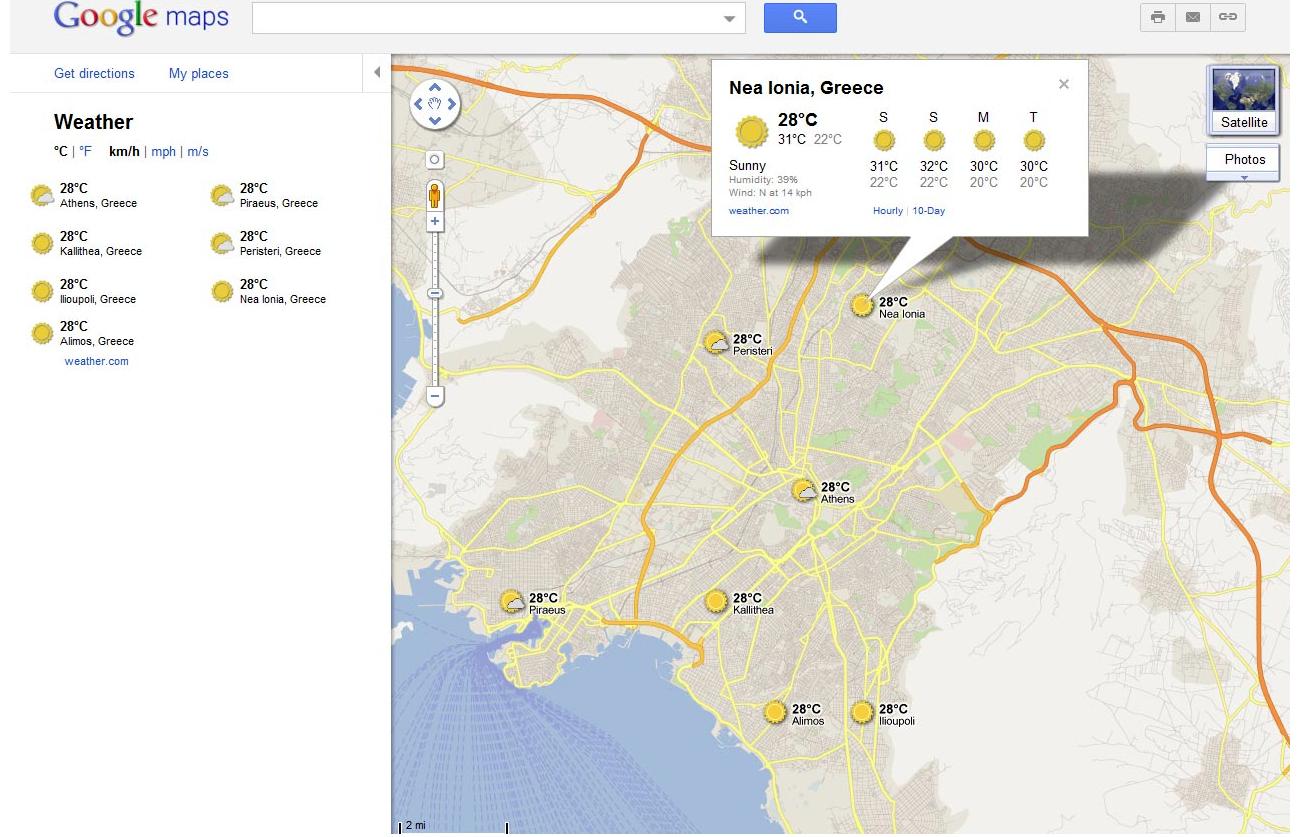
Task: Open the search box dropdown arrow
Action: (x=729, y=19)
